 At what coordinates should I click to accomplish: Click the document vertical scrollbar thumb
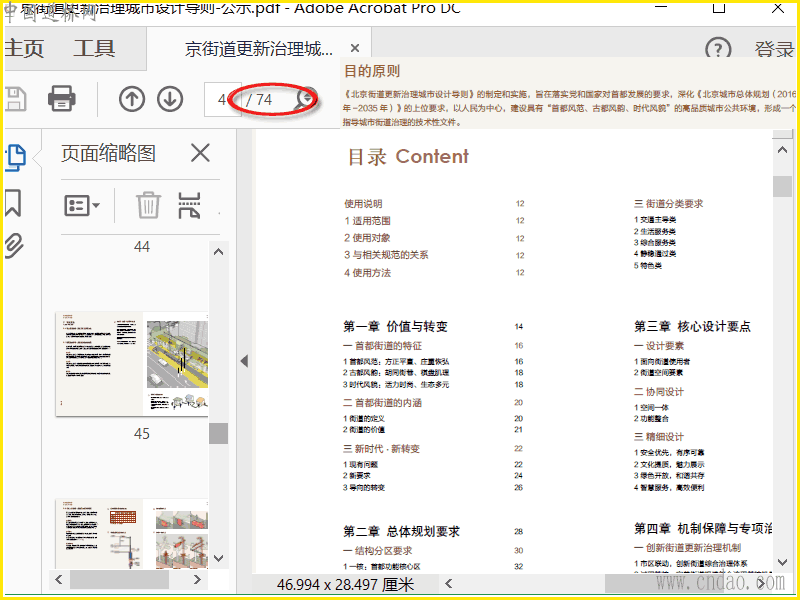(782, 186)
